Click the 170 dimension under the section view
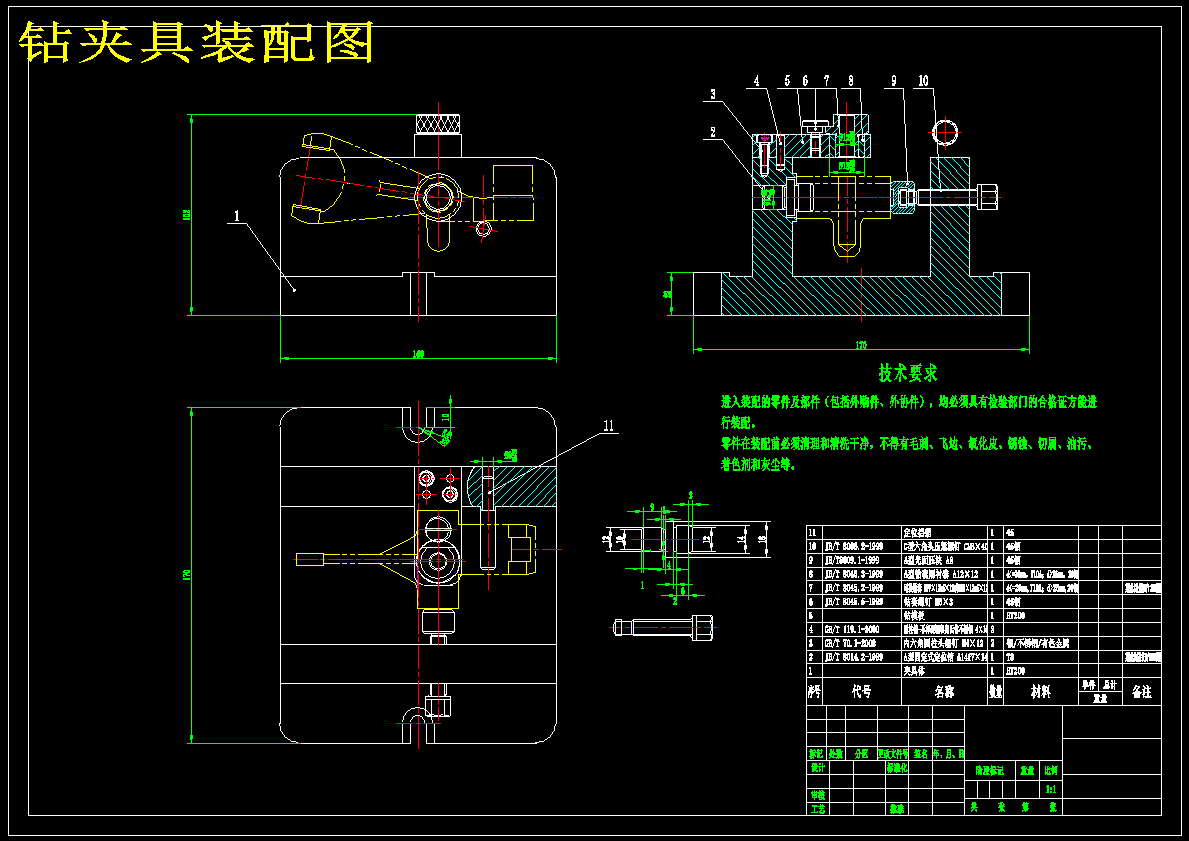 861,346
